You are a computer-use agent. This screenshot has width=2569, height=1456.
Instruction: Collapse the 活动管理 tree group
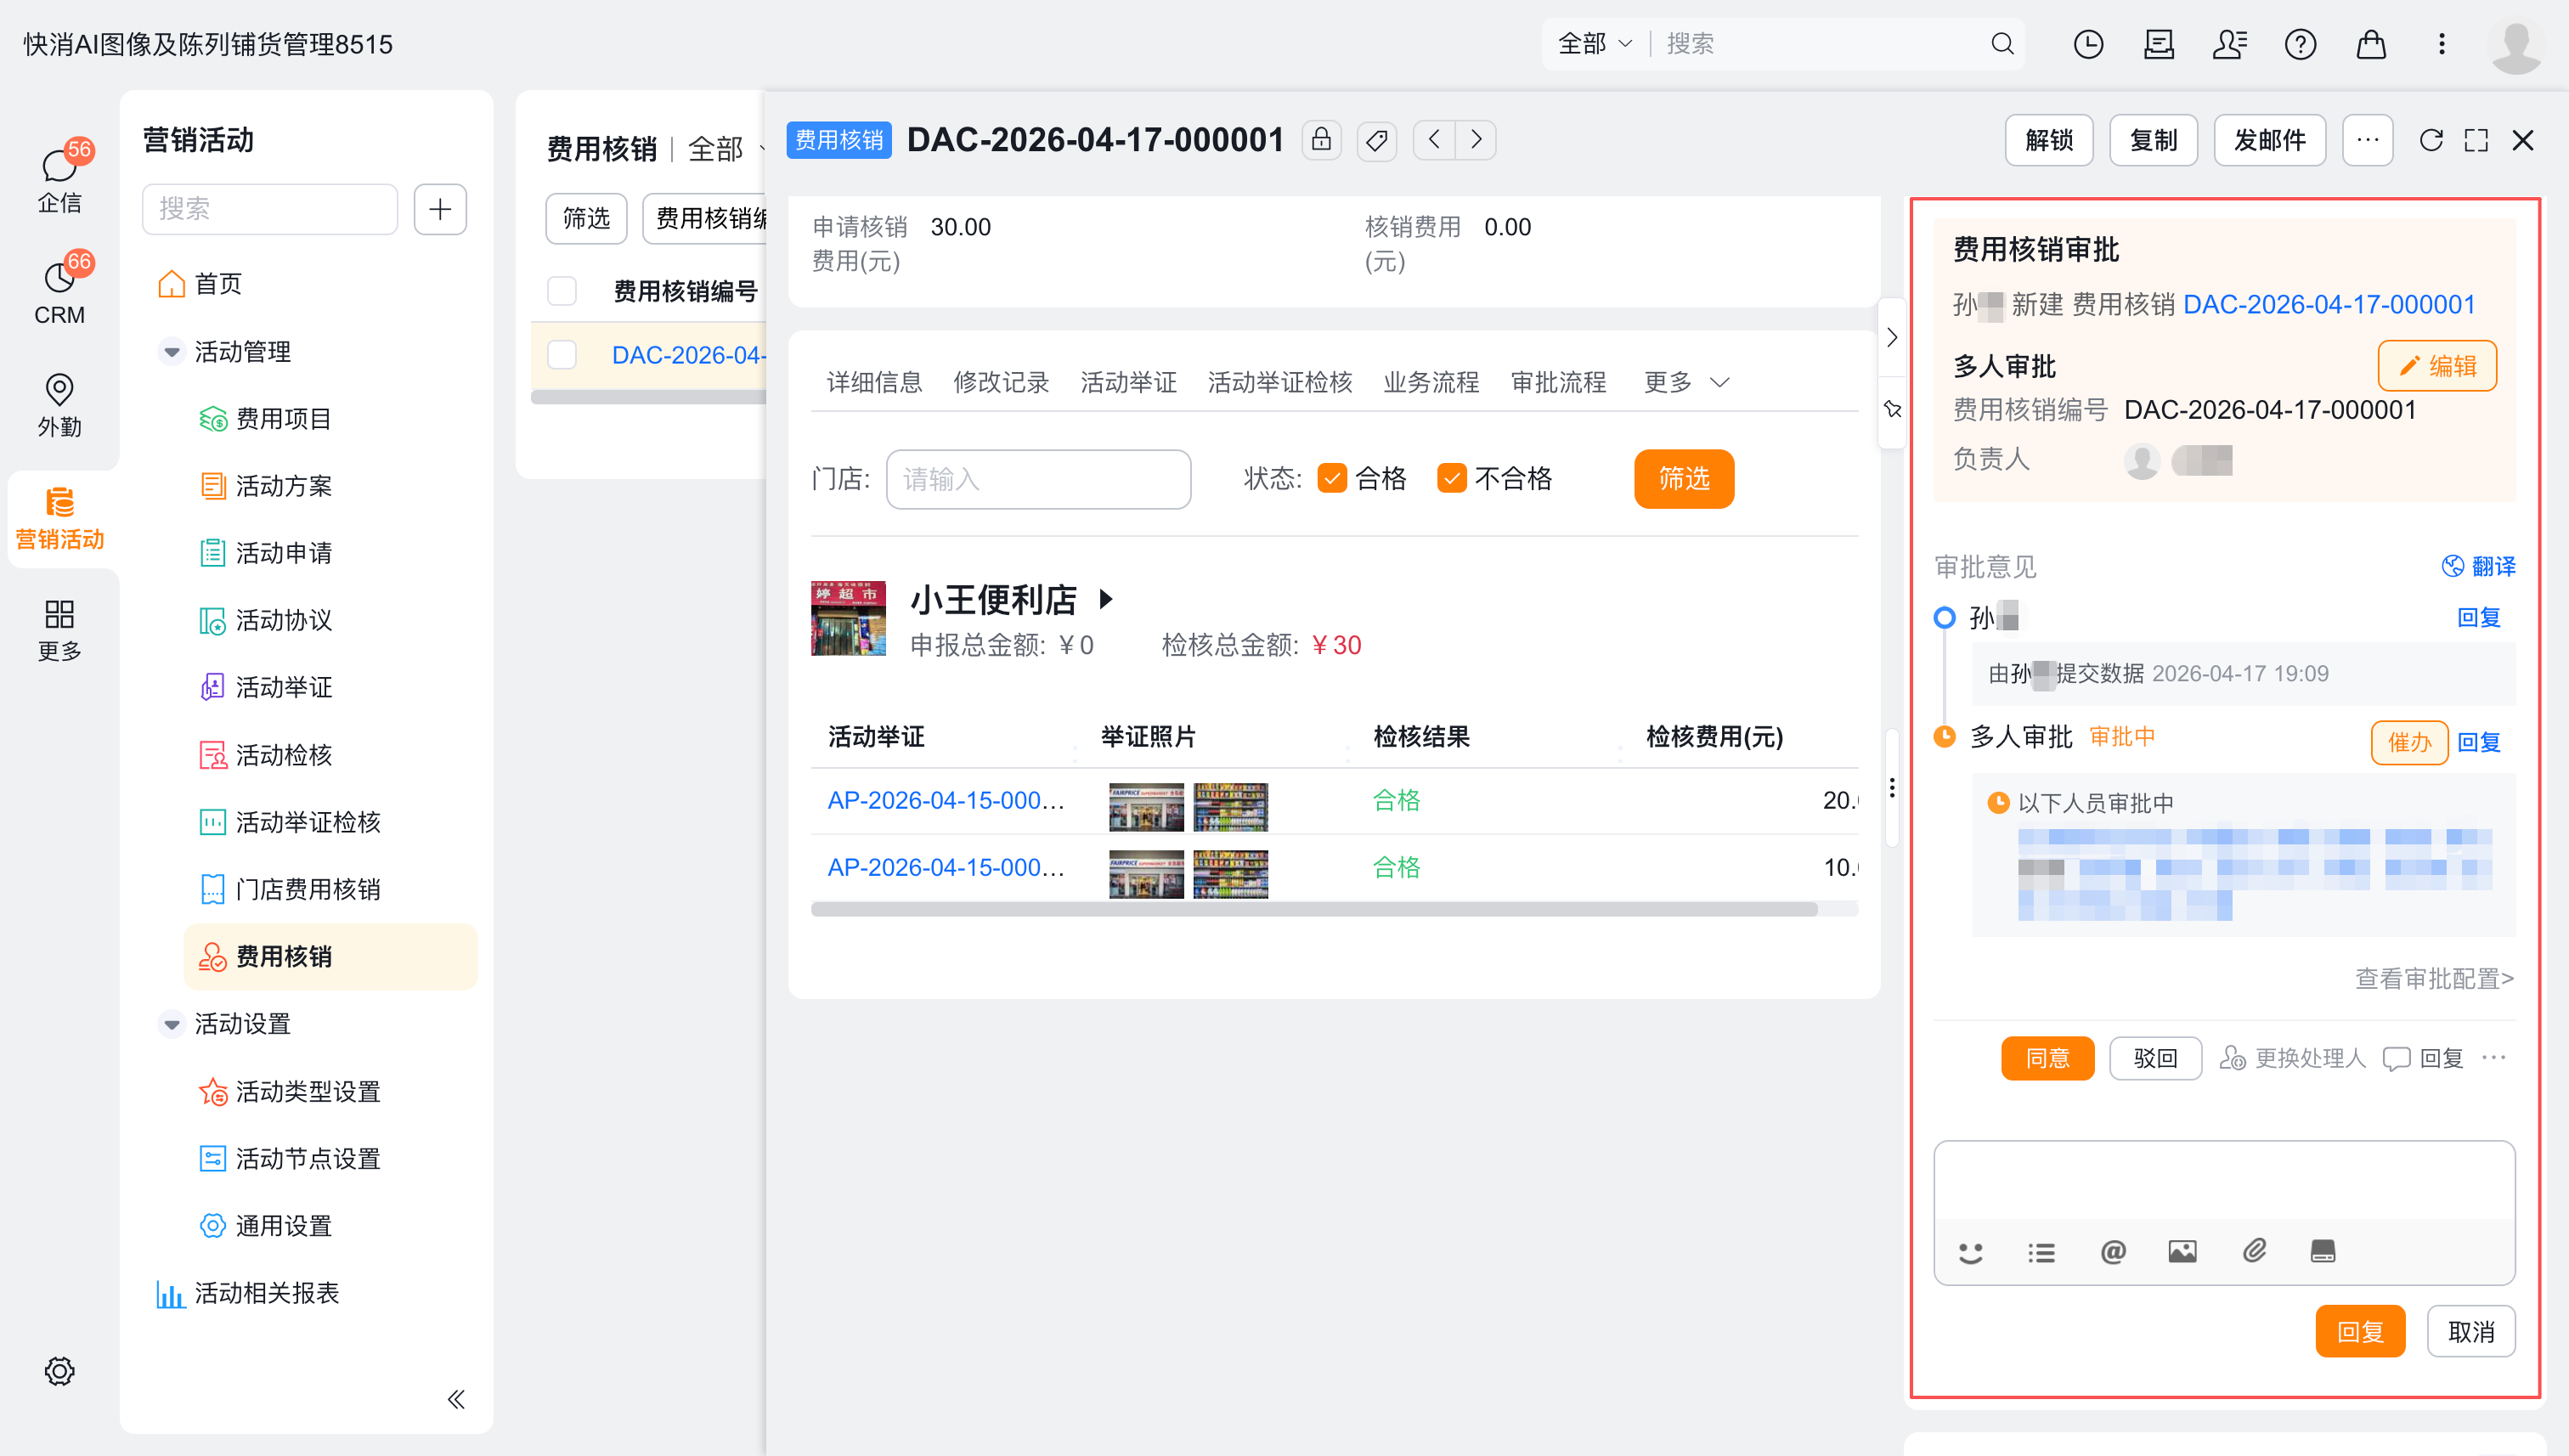172,352
